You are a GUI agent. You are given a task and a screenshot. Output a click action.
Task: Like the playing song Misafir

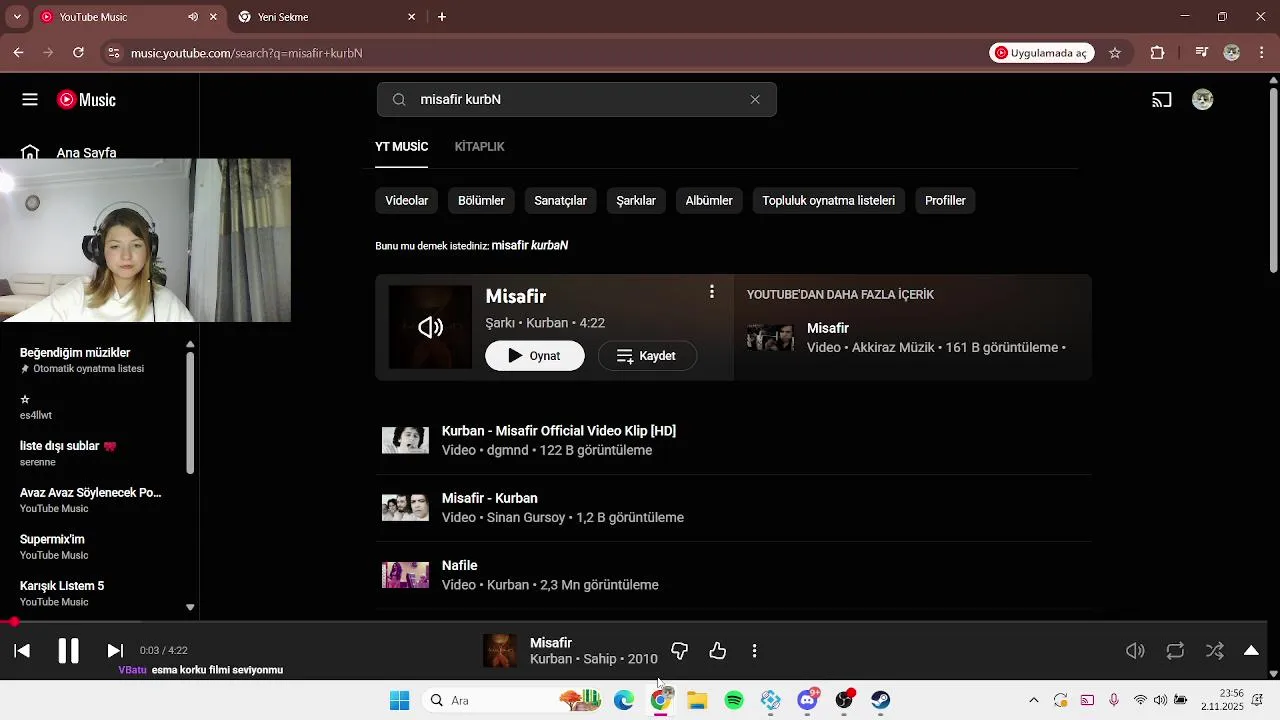(x=718, y=652)
